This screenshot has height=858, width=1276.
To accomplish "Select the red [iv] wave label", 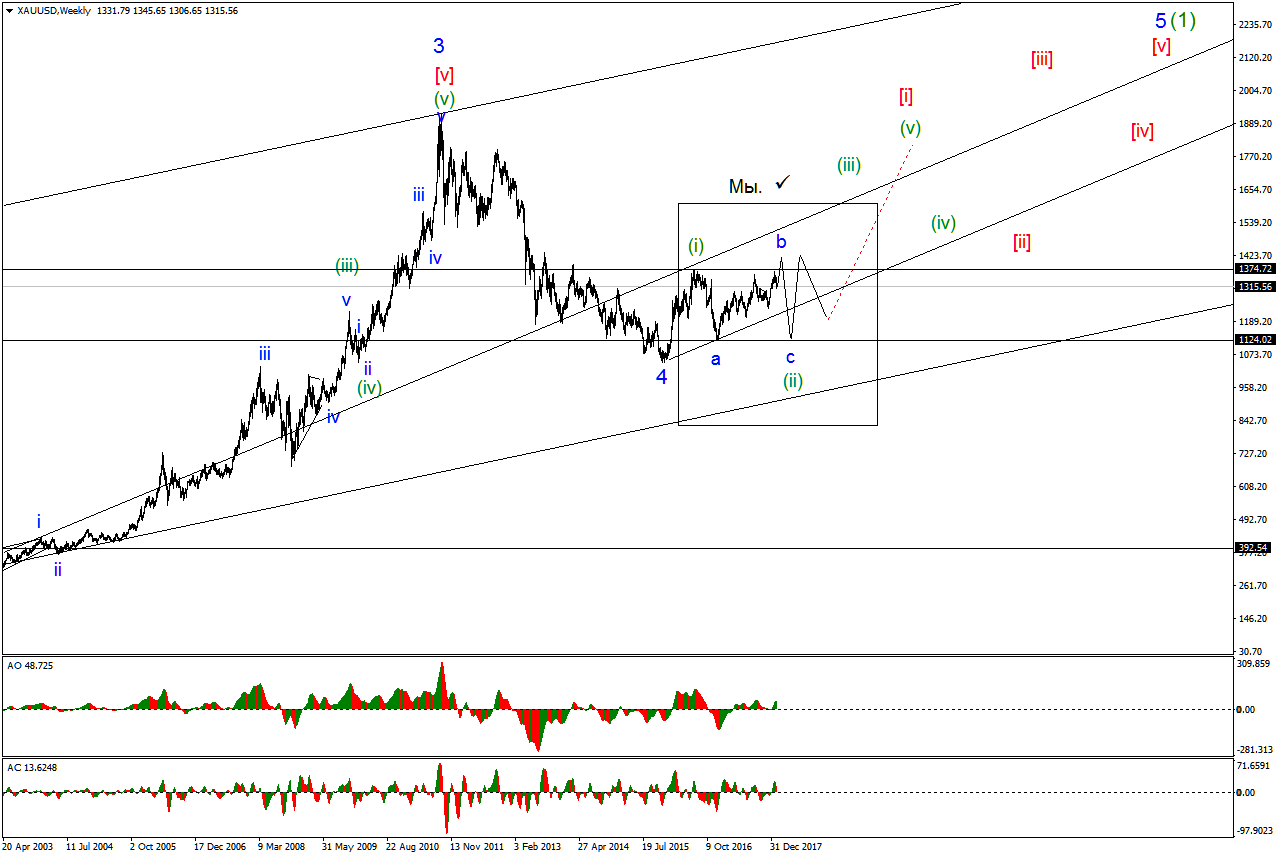I will [1142, 130].
